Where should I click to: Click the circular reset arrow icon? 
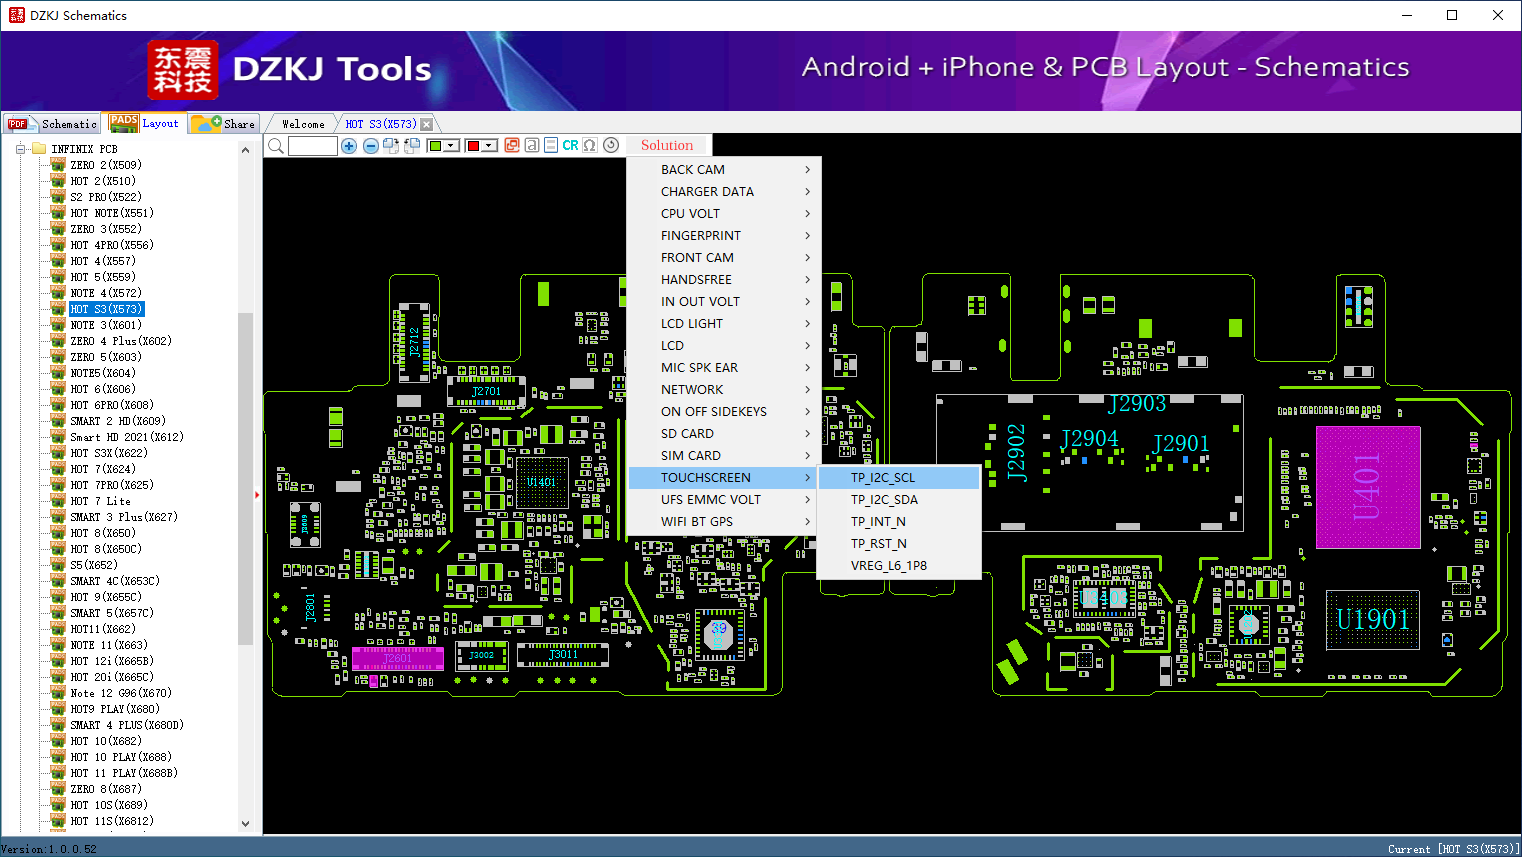click(x=611, y=146)
